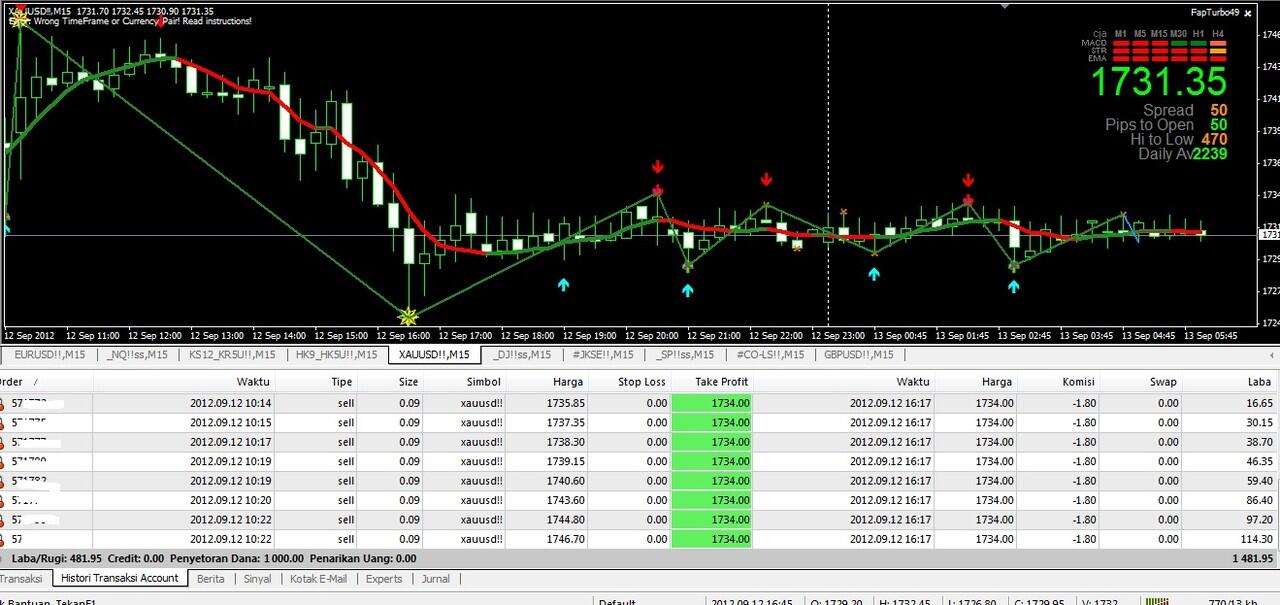Image resolution: width=1280 pixels, height=605 pixels.
Task: Click the yellow star marker at chart low
Action: point(408,317)
